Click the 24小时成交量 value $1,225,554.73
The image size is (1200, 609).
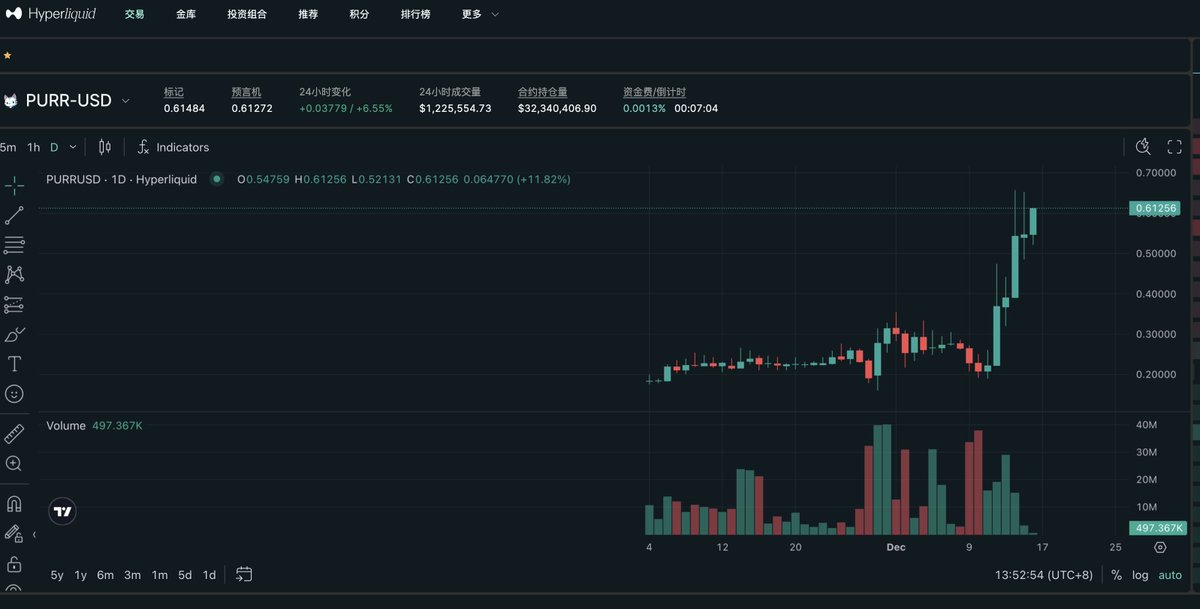click(455, 108)
